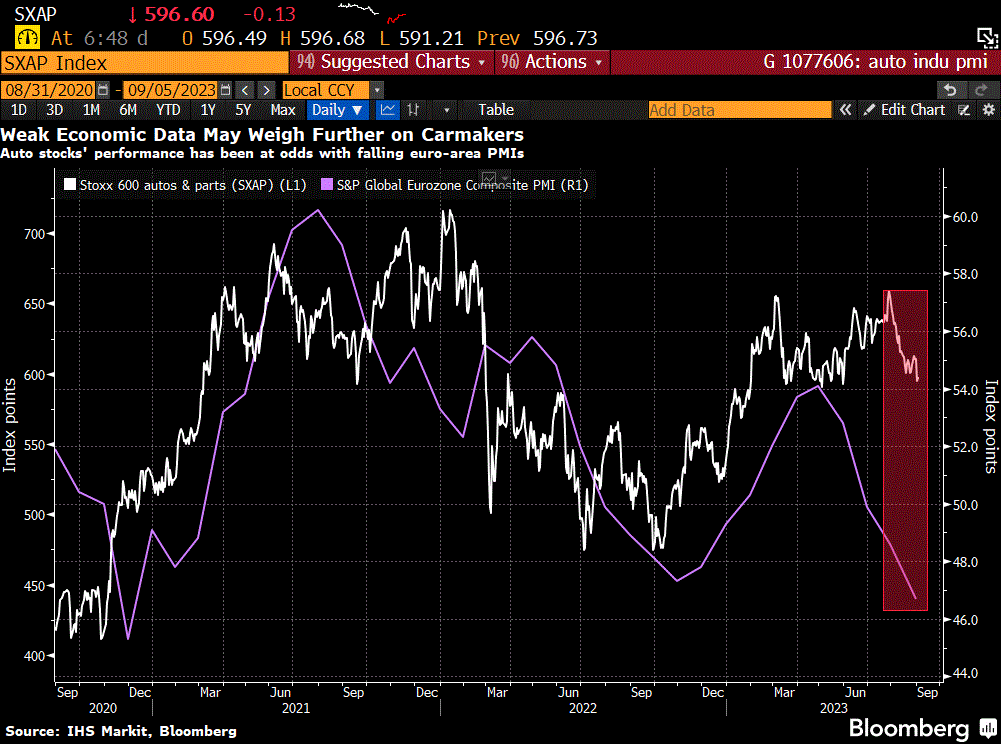This screenshot has height=744, width=1001.
Task: Click the start date field 08/31/2020
Action: (49, 90)
